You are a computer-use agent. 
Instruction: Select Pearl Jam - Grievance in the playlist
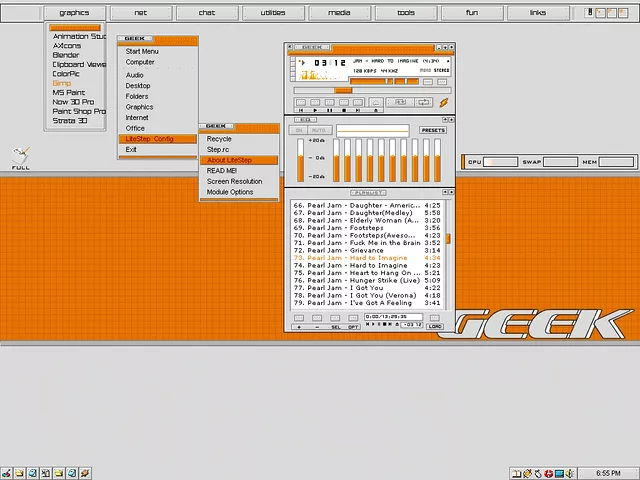click(345, 250)
